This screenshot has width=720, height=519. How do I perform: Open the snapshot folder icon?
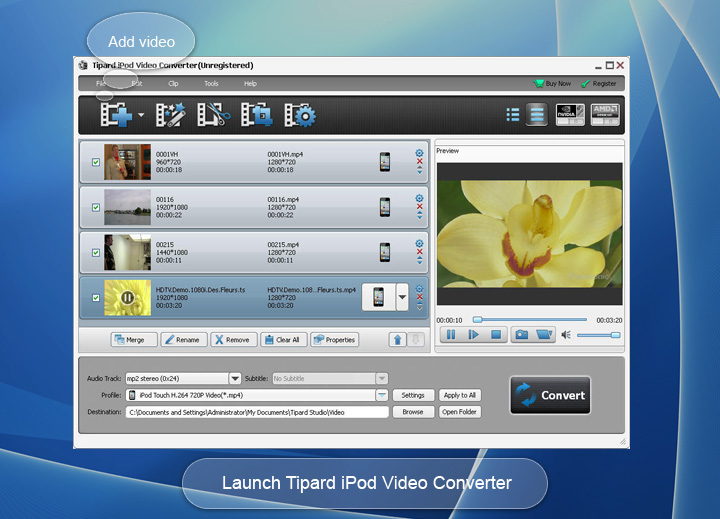tap(544, 335)
